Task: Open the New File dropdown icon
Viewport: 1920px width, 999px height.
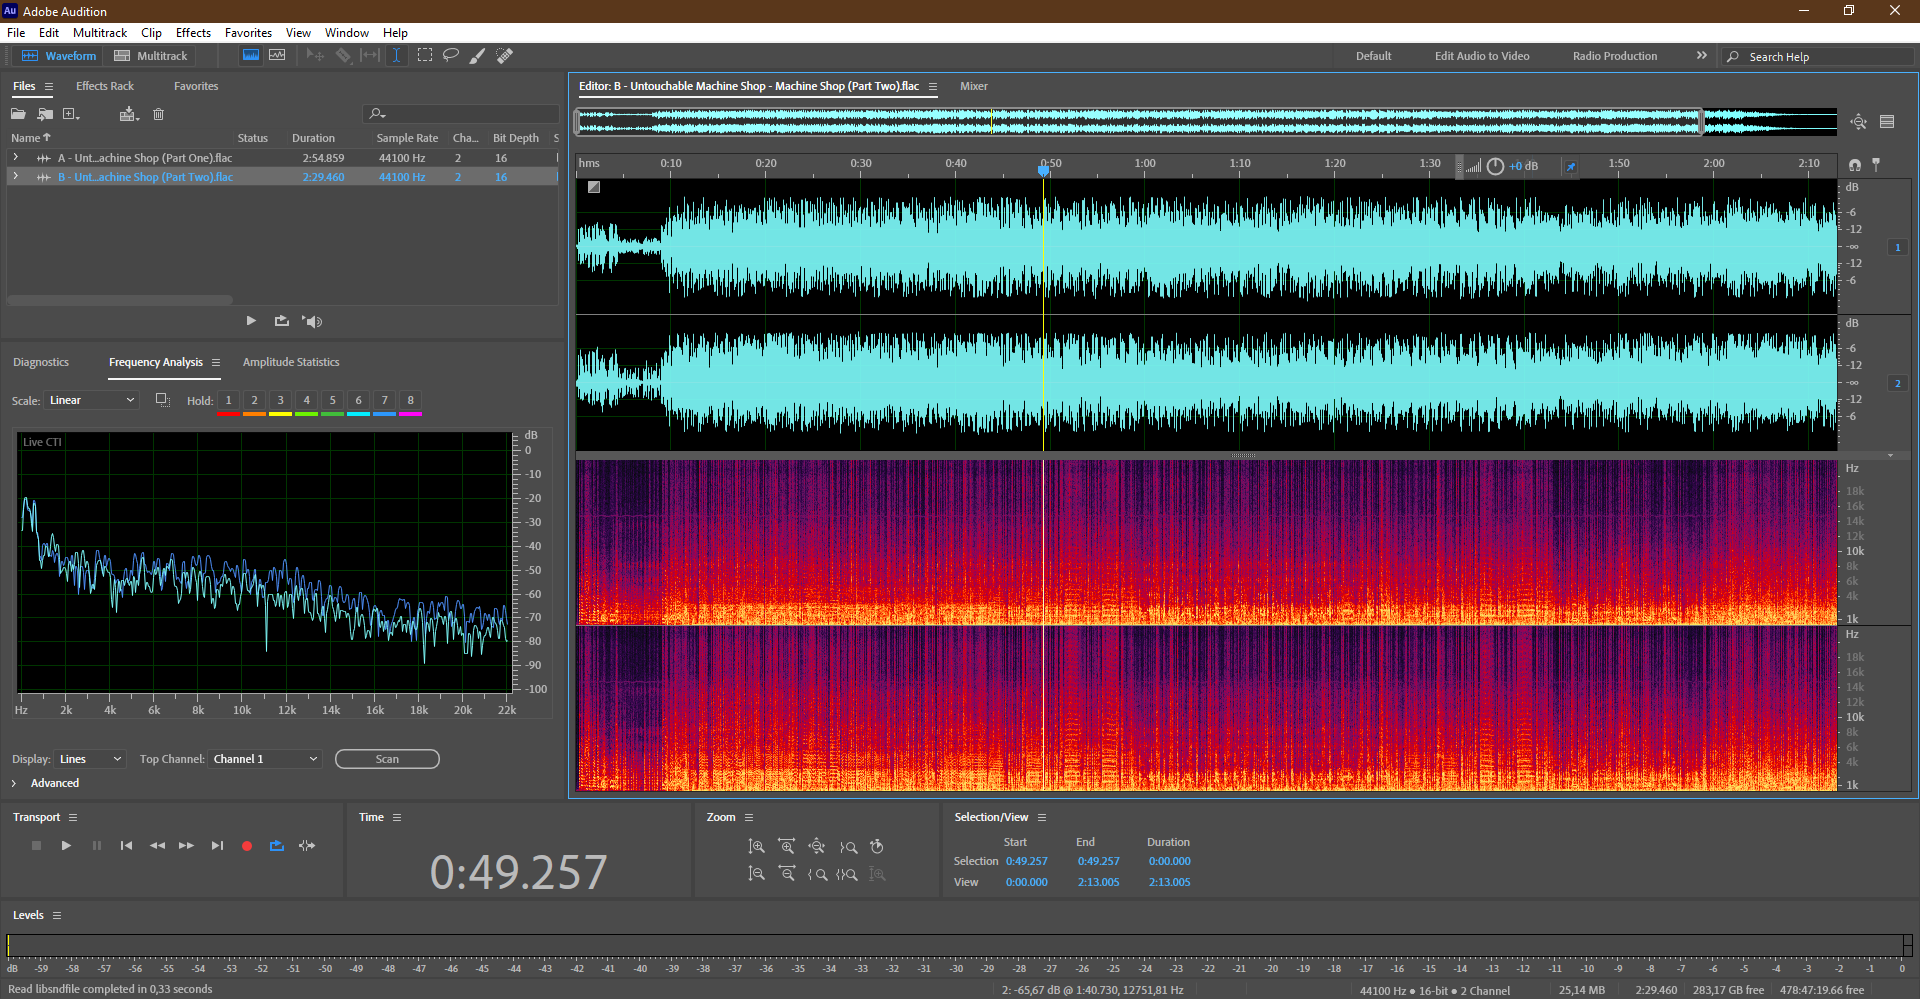Action: (x=71, y=114)
